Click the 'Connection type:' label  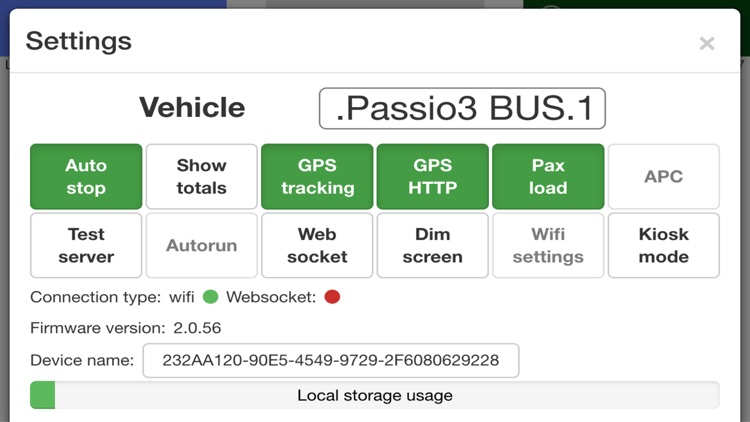pos(96,297)
